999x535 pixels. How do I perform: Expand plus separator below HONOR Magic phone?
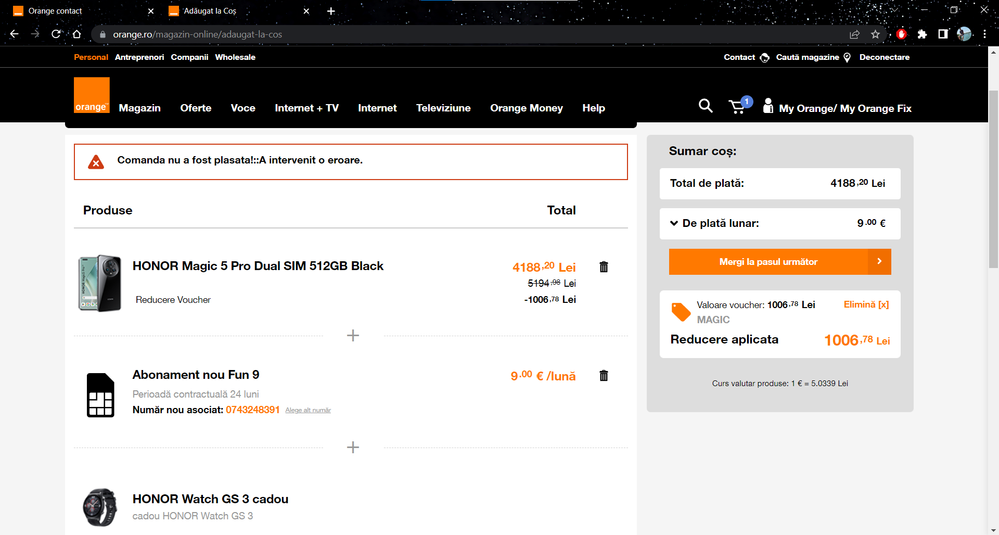(352, 336)
